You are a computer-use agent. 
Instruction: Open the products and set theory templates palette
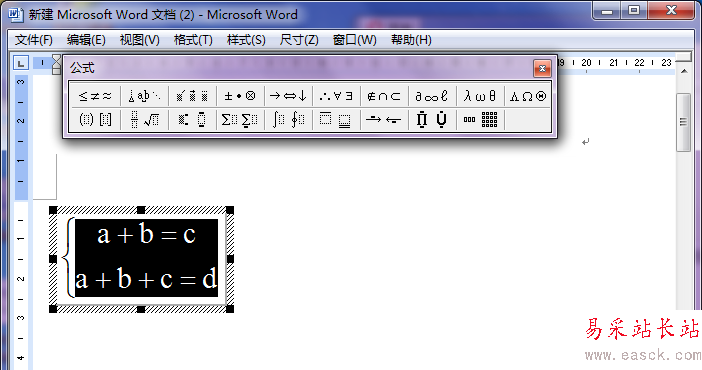pos(432,120)
